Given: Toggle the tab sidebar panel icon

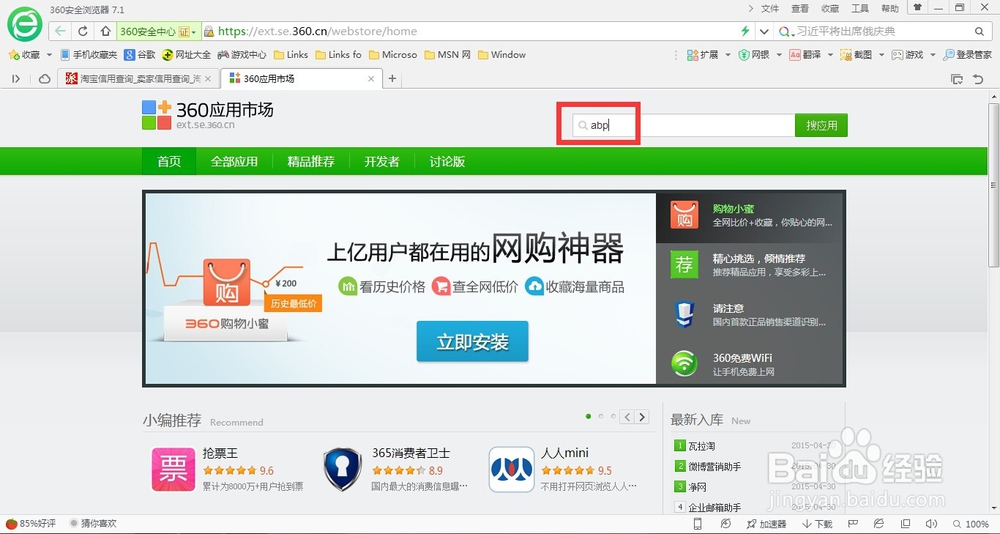Looking at the screenshot, I should tap(16, 78).
